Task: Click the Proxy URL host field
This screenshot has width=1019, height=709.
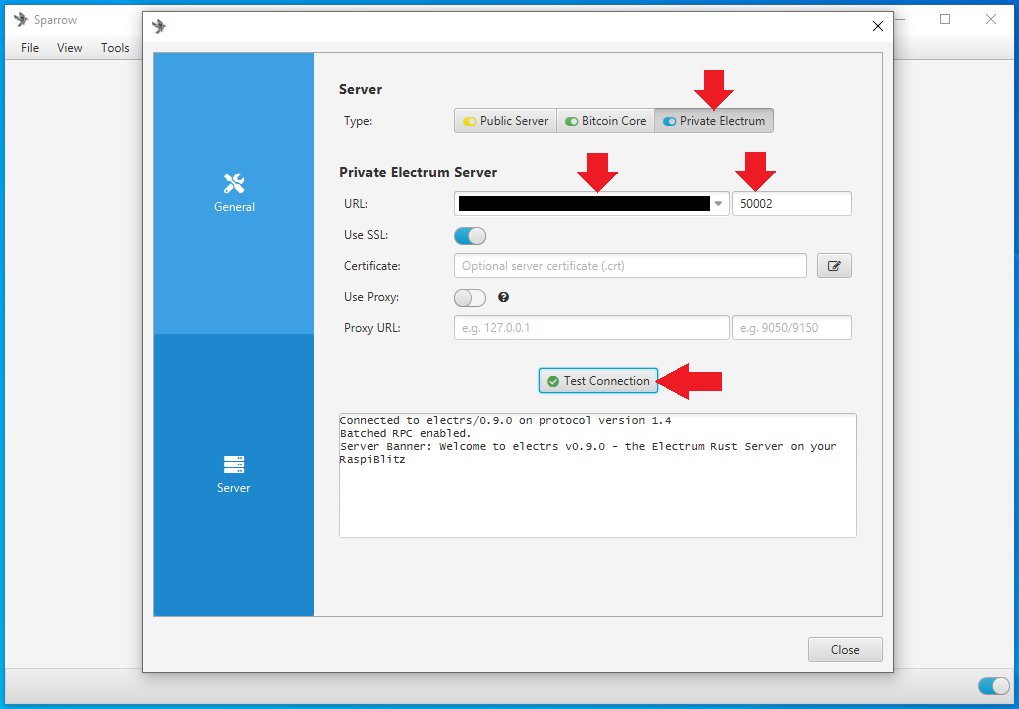Action: [591, 328]
